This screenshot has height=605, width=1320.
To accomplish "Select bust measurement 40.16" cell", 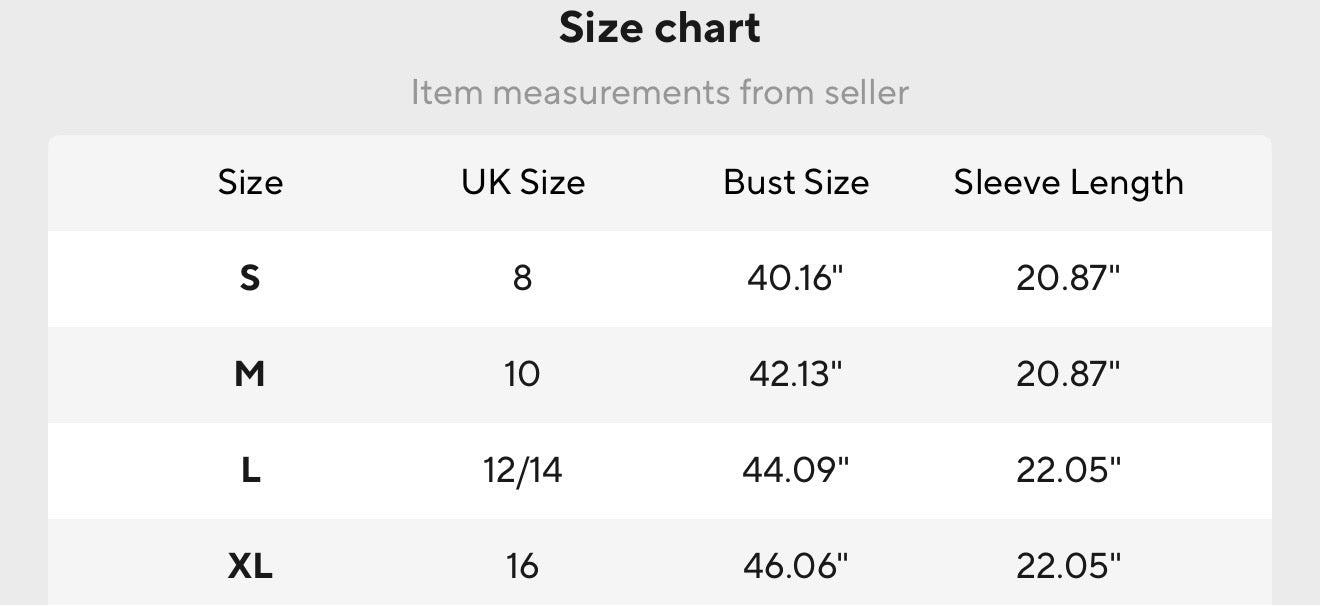I will point(796,278).
